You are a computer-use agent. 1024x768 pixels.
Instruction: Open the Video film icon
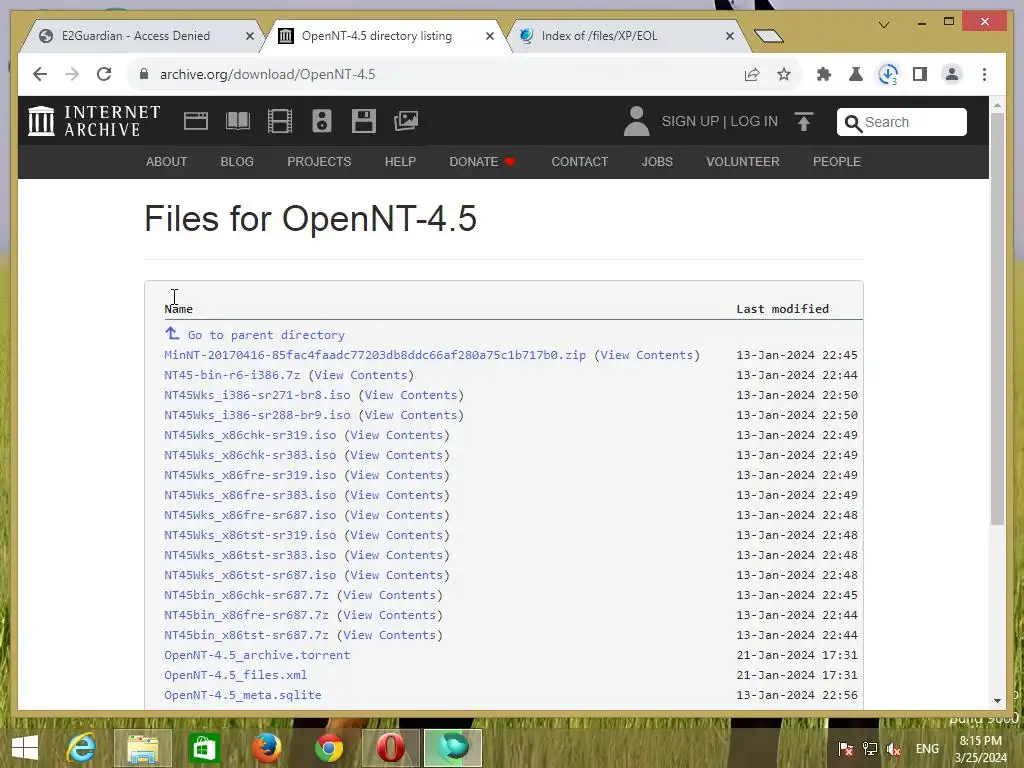tap(280, 121)
